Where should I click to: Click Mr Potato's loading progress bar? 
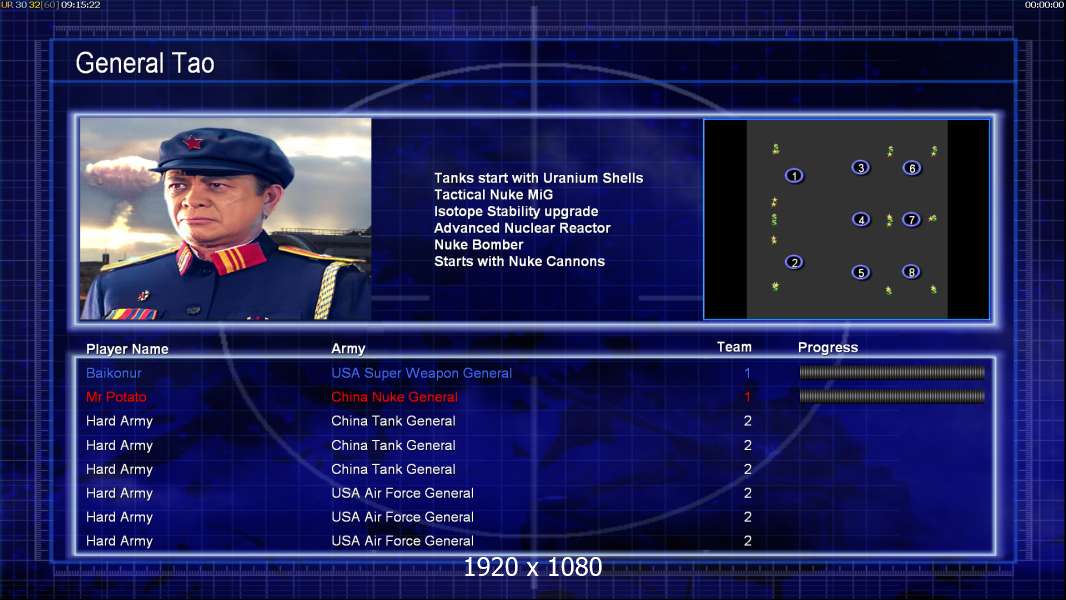892,396
